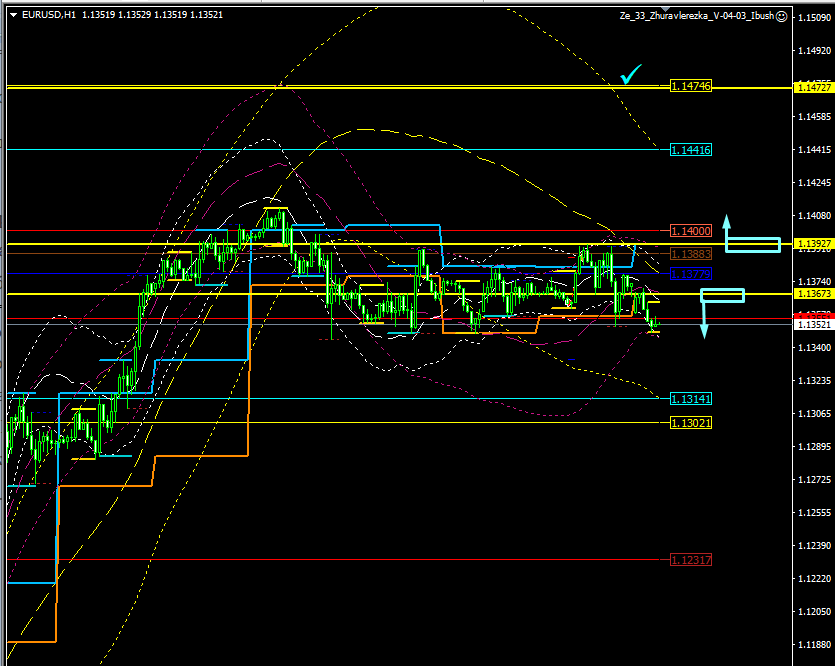Click the 1.14920 price on the scale
835x666 pixels.
814,51
